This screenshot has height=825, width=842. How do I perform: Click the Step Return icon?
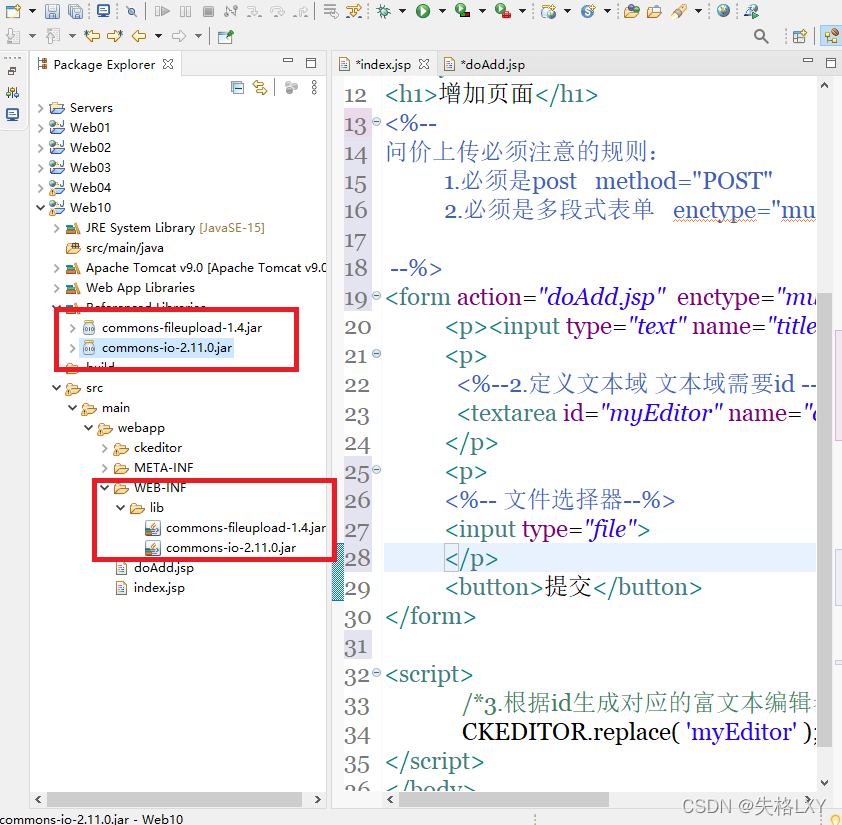(301, 11)
